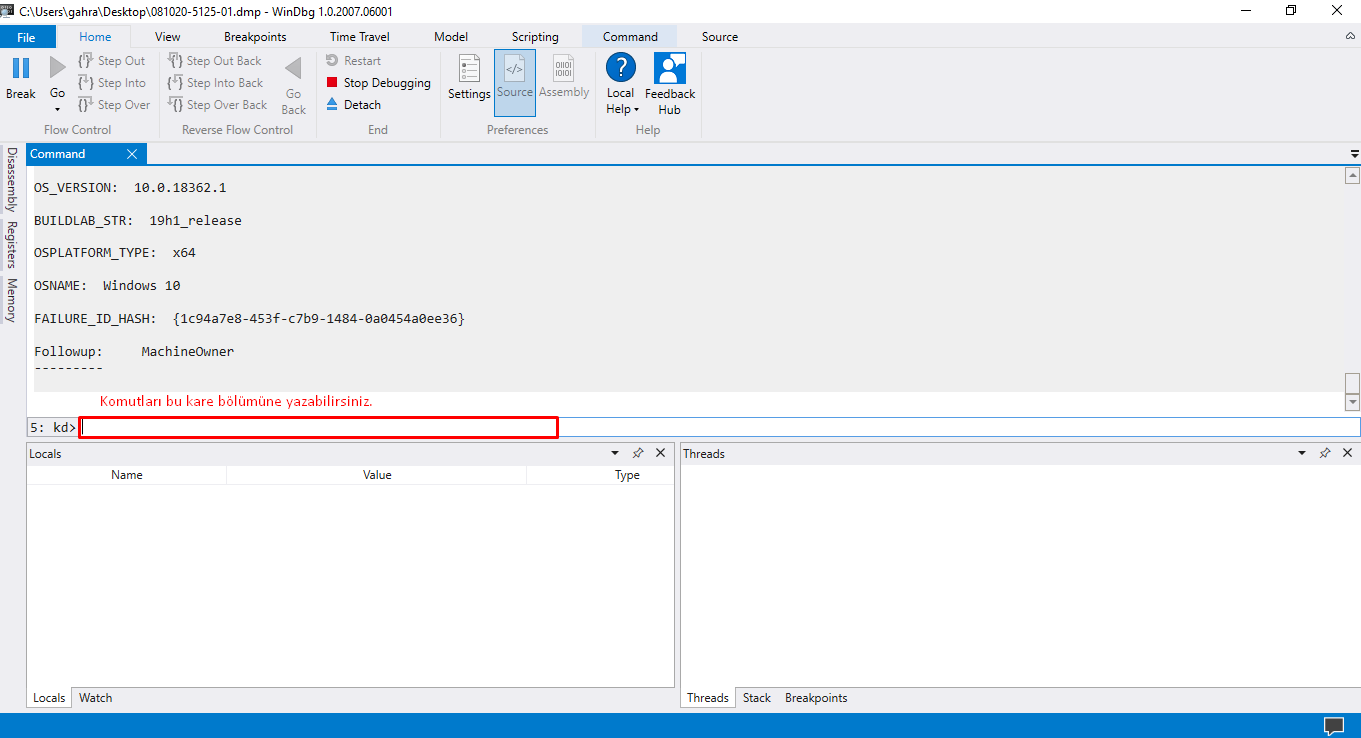Screen dimensions: 1361x738
Task: Switch to the Time Travel ribbon tab
Action: [x=360, y=37]
